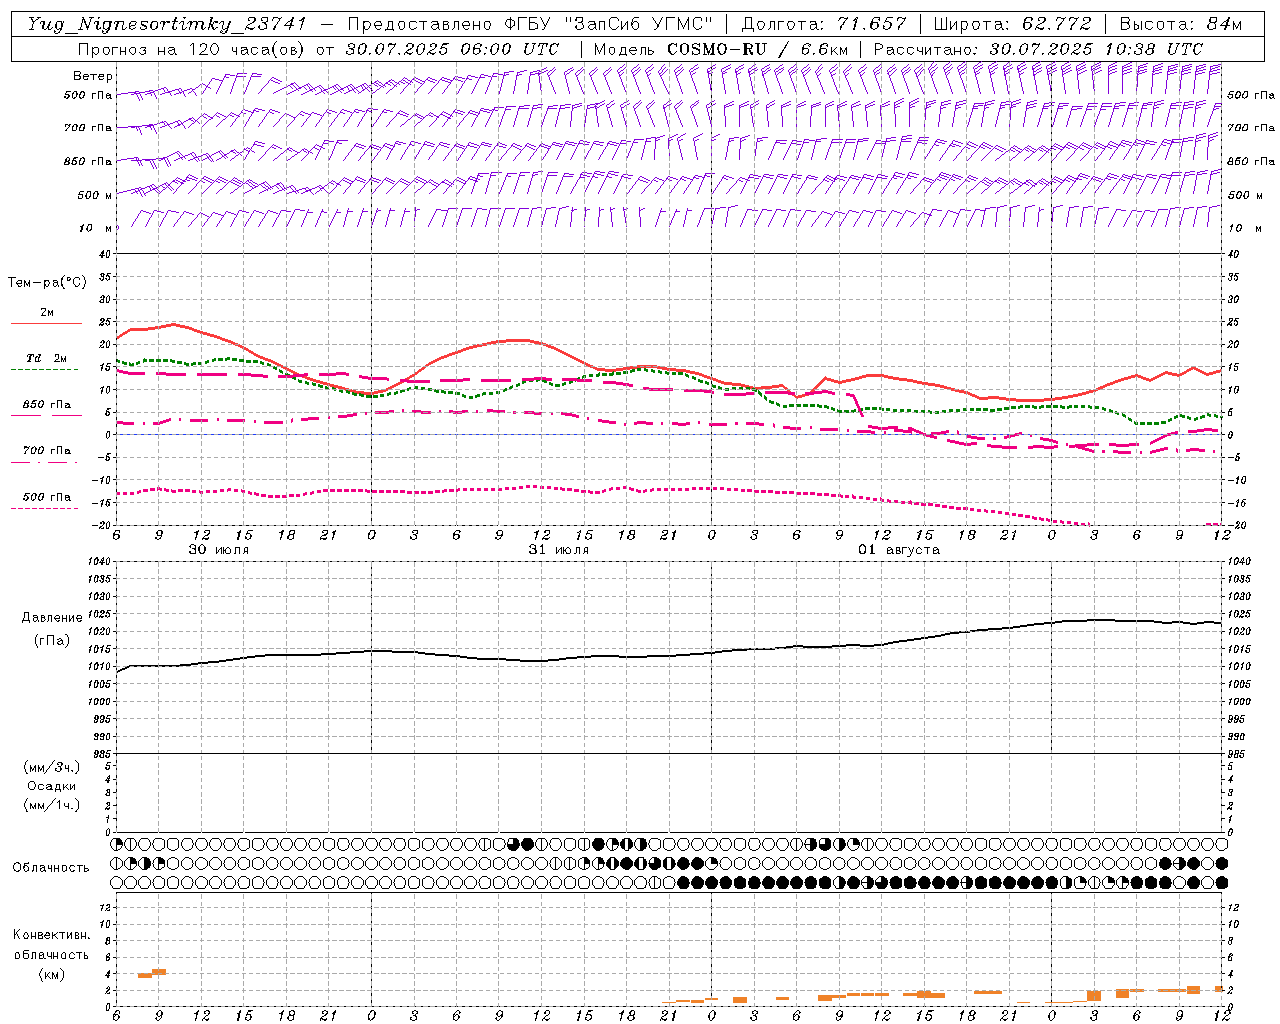
Task: Click the solid line sample under '2м' legend
Action: click(x=46, y=323)
